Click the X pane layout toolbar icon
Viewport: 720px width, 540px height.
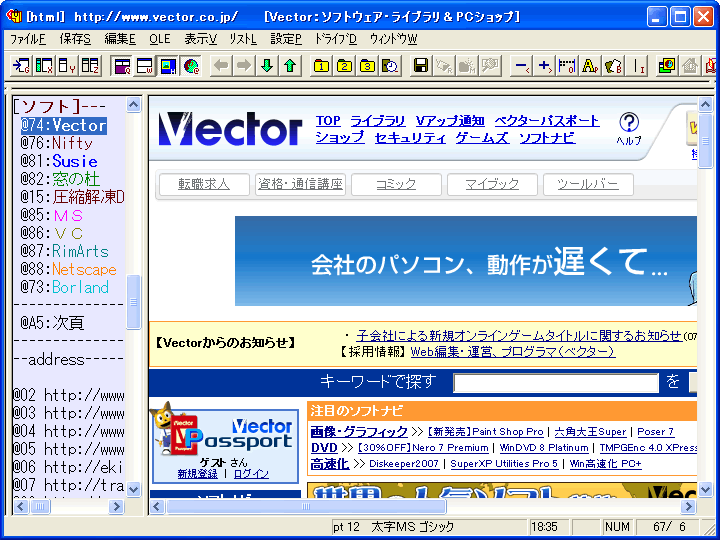[x=44, y=66]
